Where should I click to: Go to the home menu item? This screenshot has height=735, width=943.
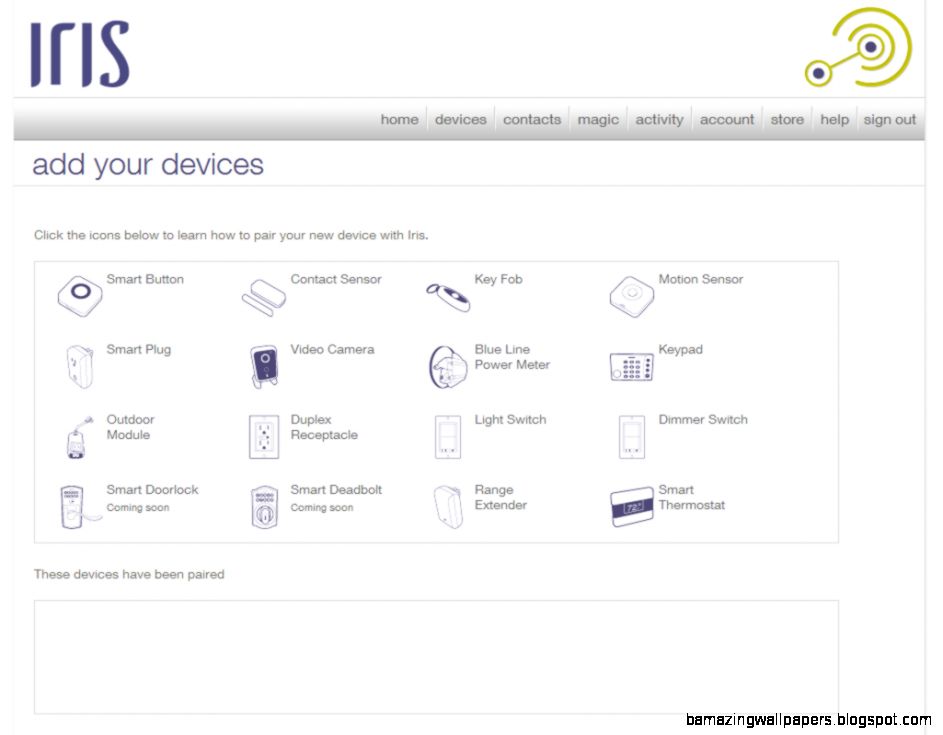[399, 120]
